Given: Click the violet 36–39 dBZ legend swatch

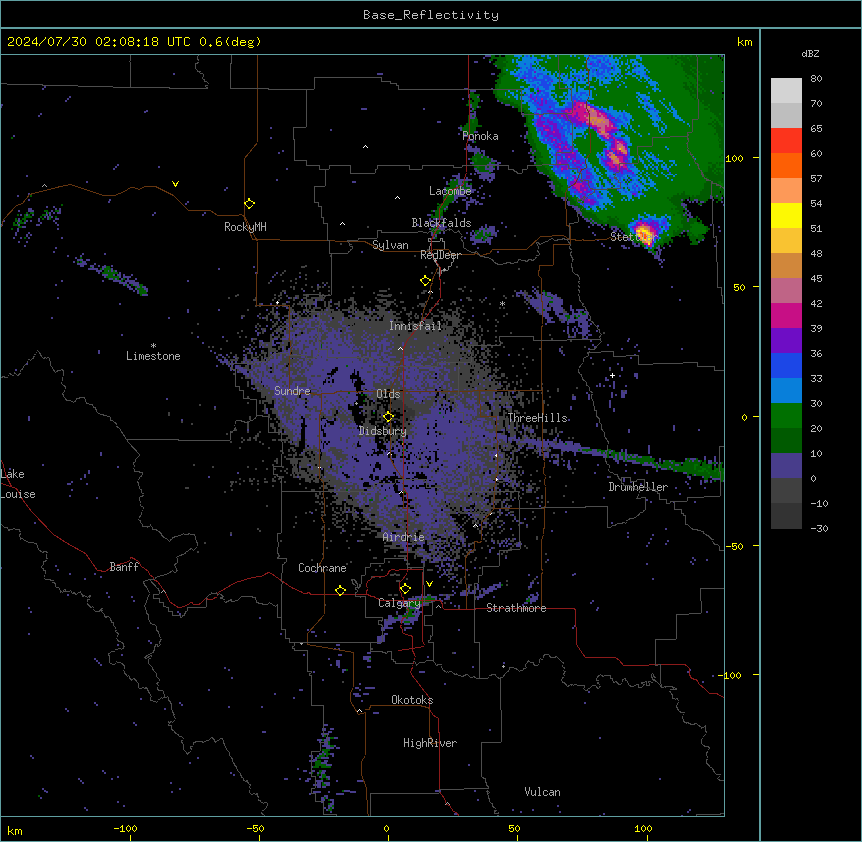Looking at the screenshot, I should (x=786, y=341).
